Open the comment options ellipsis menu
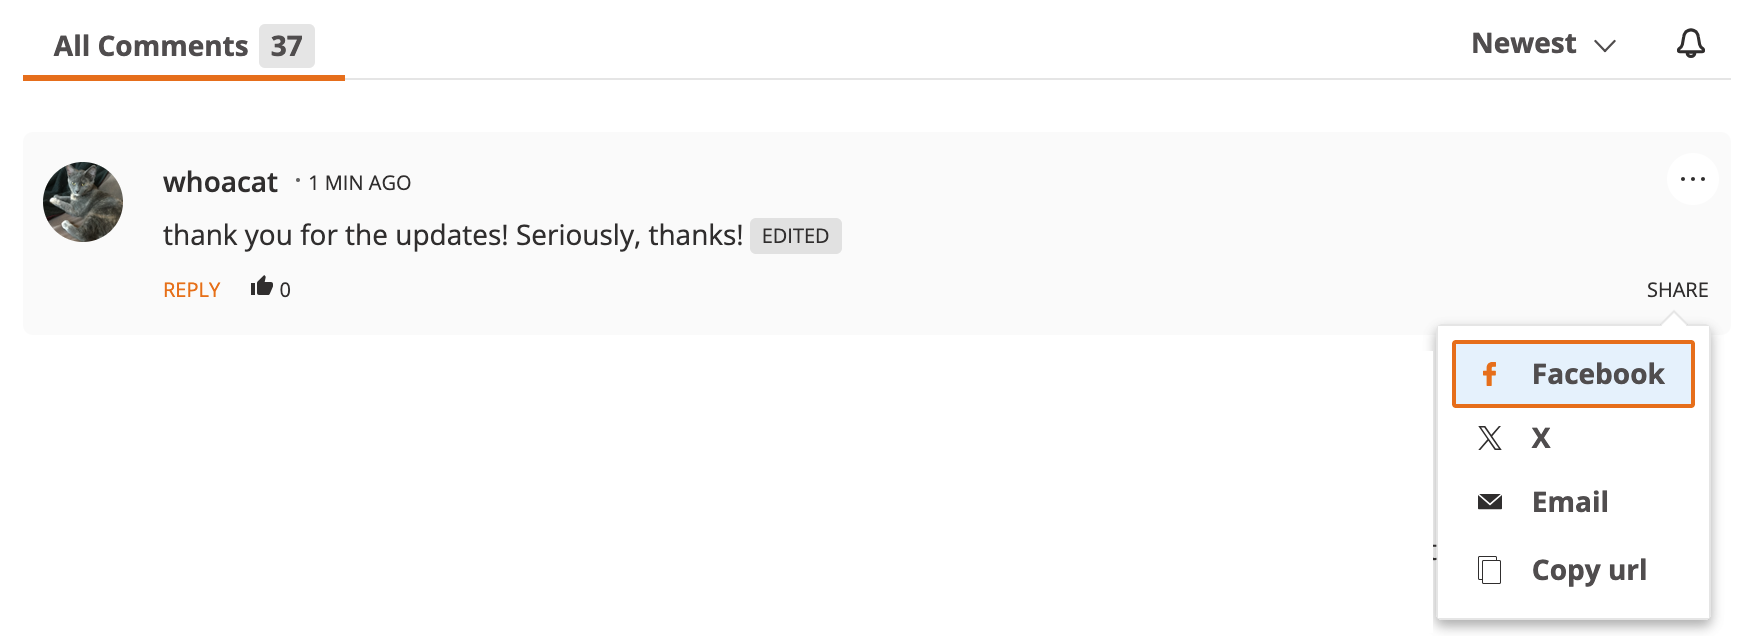Viewport: 1752px width, 636px height. 1693,178
